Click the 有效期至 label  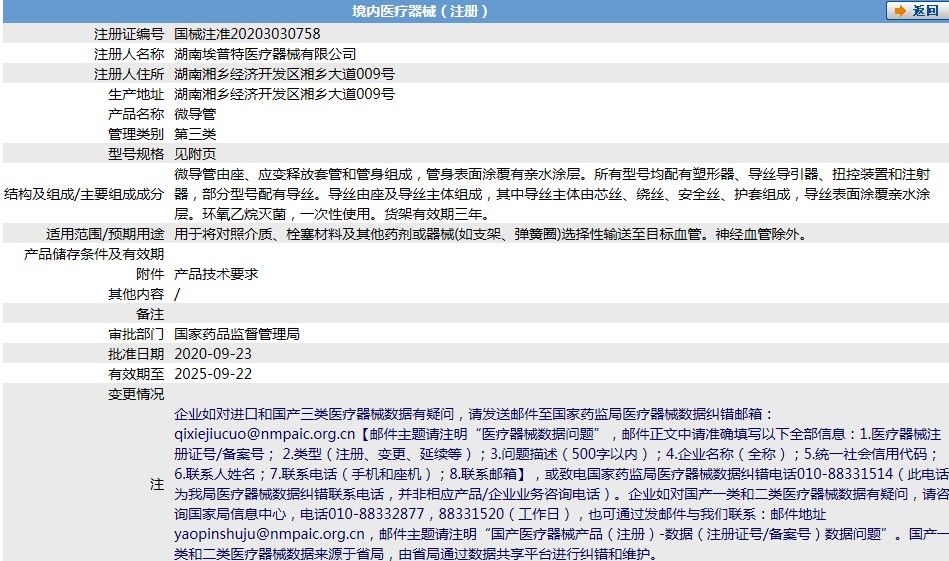[x=136, y=373]
